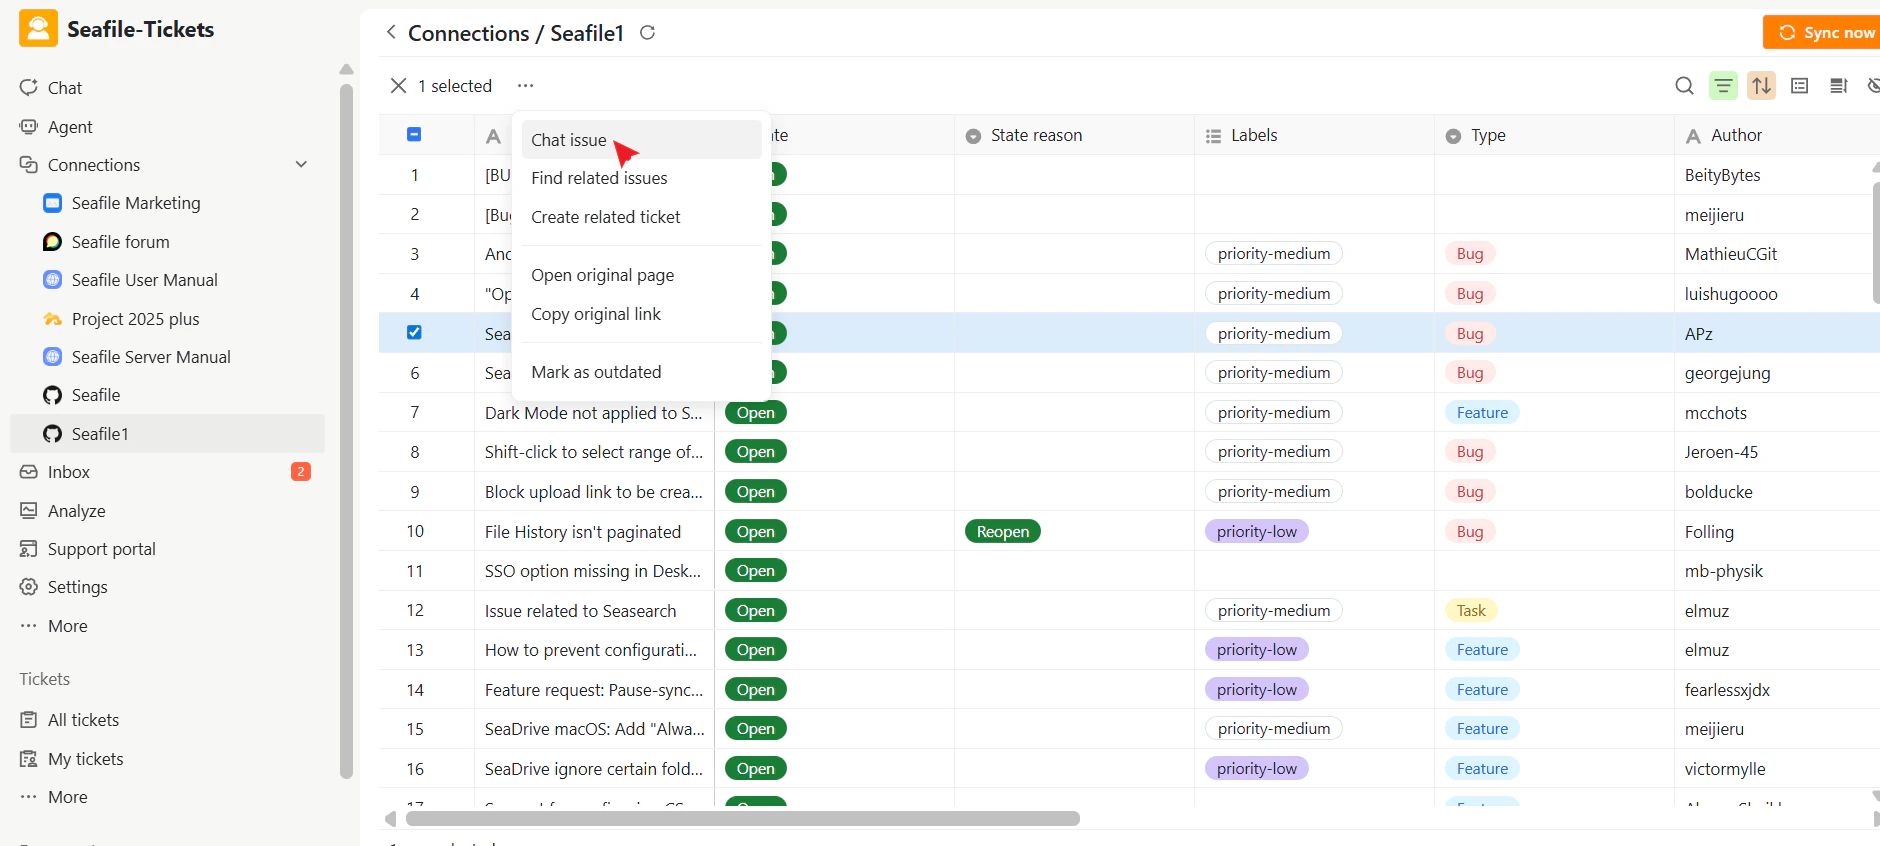Viewport: 1880px width, 846px height.
Task: Choose Chat issue from menu
Action: [641, 140]
